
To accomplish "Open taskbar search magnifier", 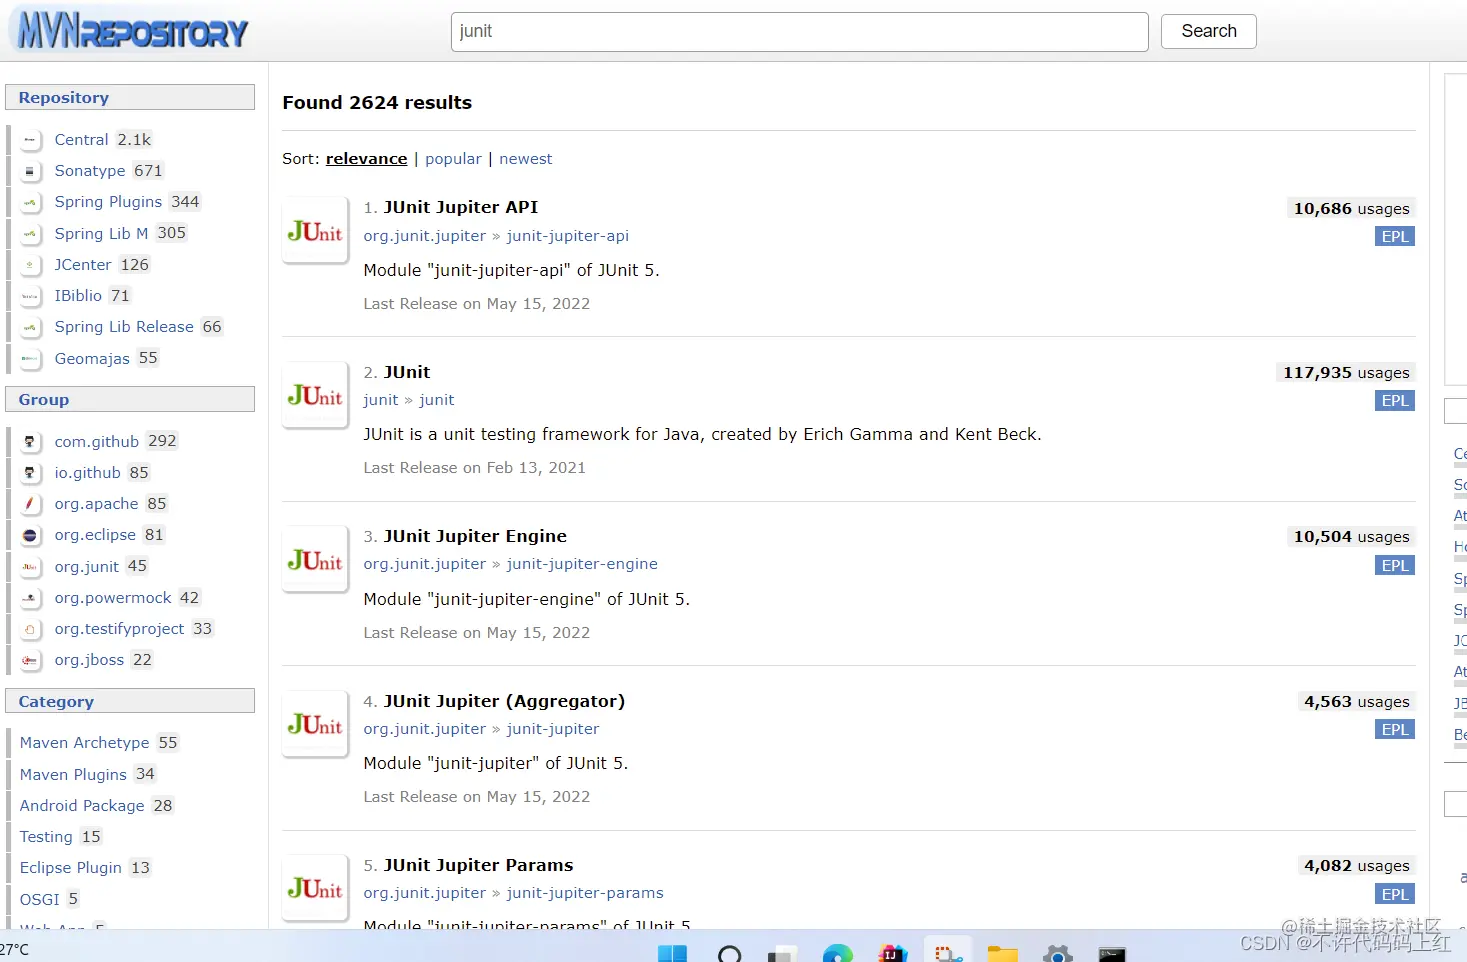I will pos(730,953).
